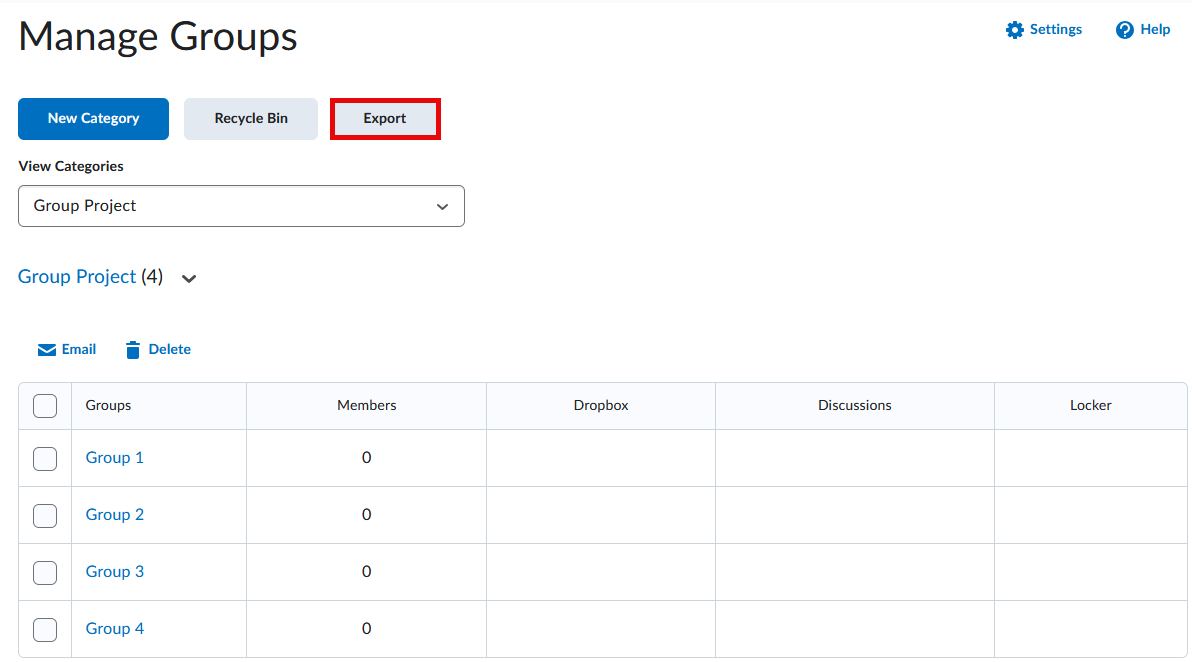
Task: Toggle the Group 3 row checkbox
Action: tap(45, 572)
